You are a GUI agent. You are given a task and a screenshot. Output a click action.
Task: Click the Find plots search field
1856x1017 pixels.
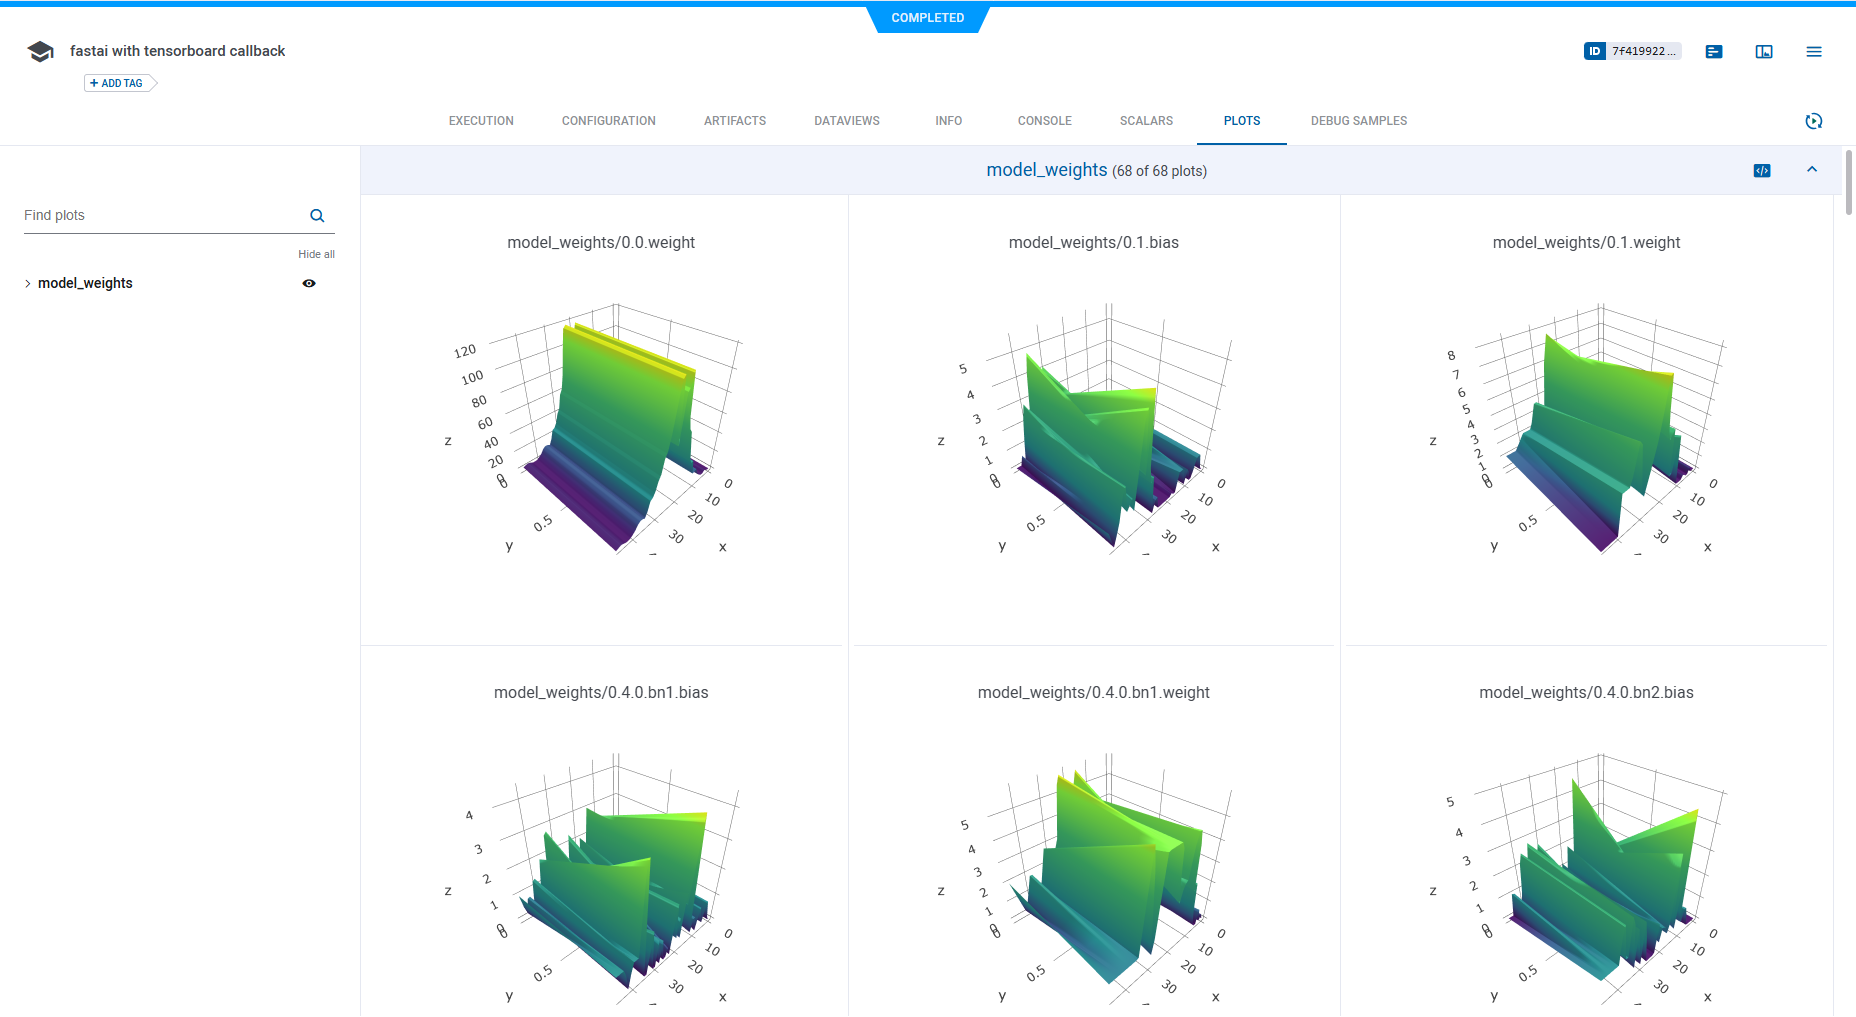[x=160, y=216]
